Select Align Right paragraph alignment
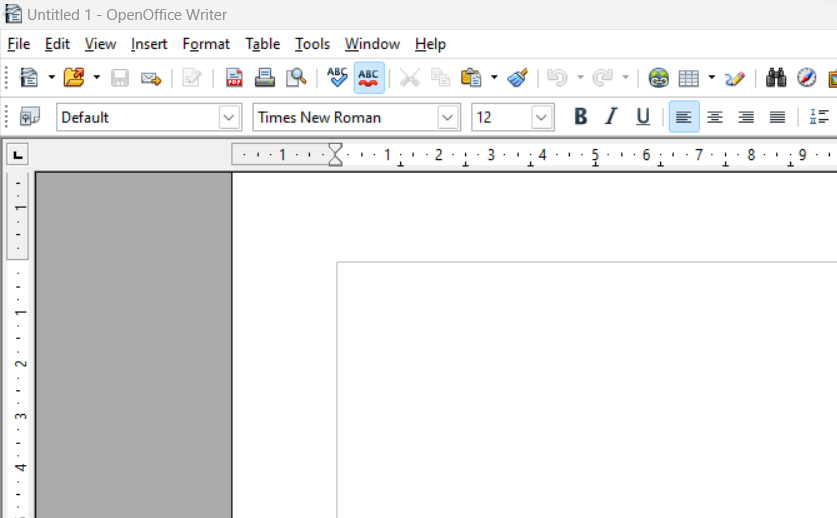This screenshot has height=518, width=837. 746,116
